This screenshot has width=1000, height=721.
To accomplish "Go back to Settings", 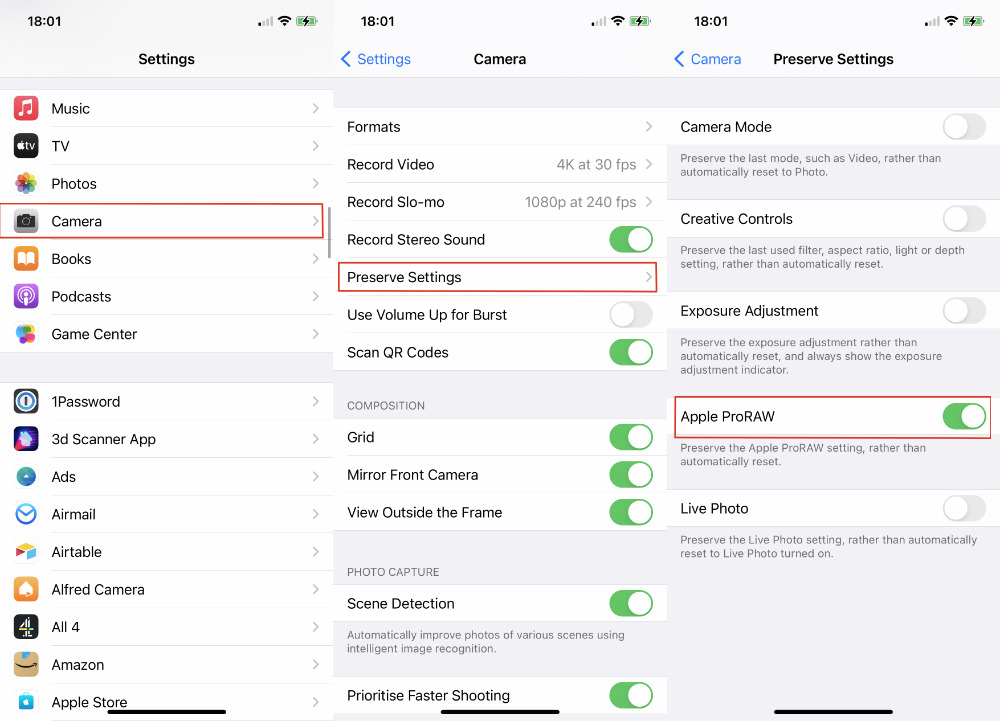I will click(x=376, y=59).
